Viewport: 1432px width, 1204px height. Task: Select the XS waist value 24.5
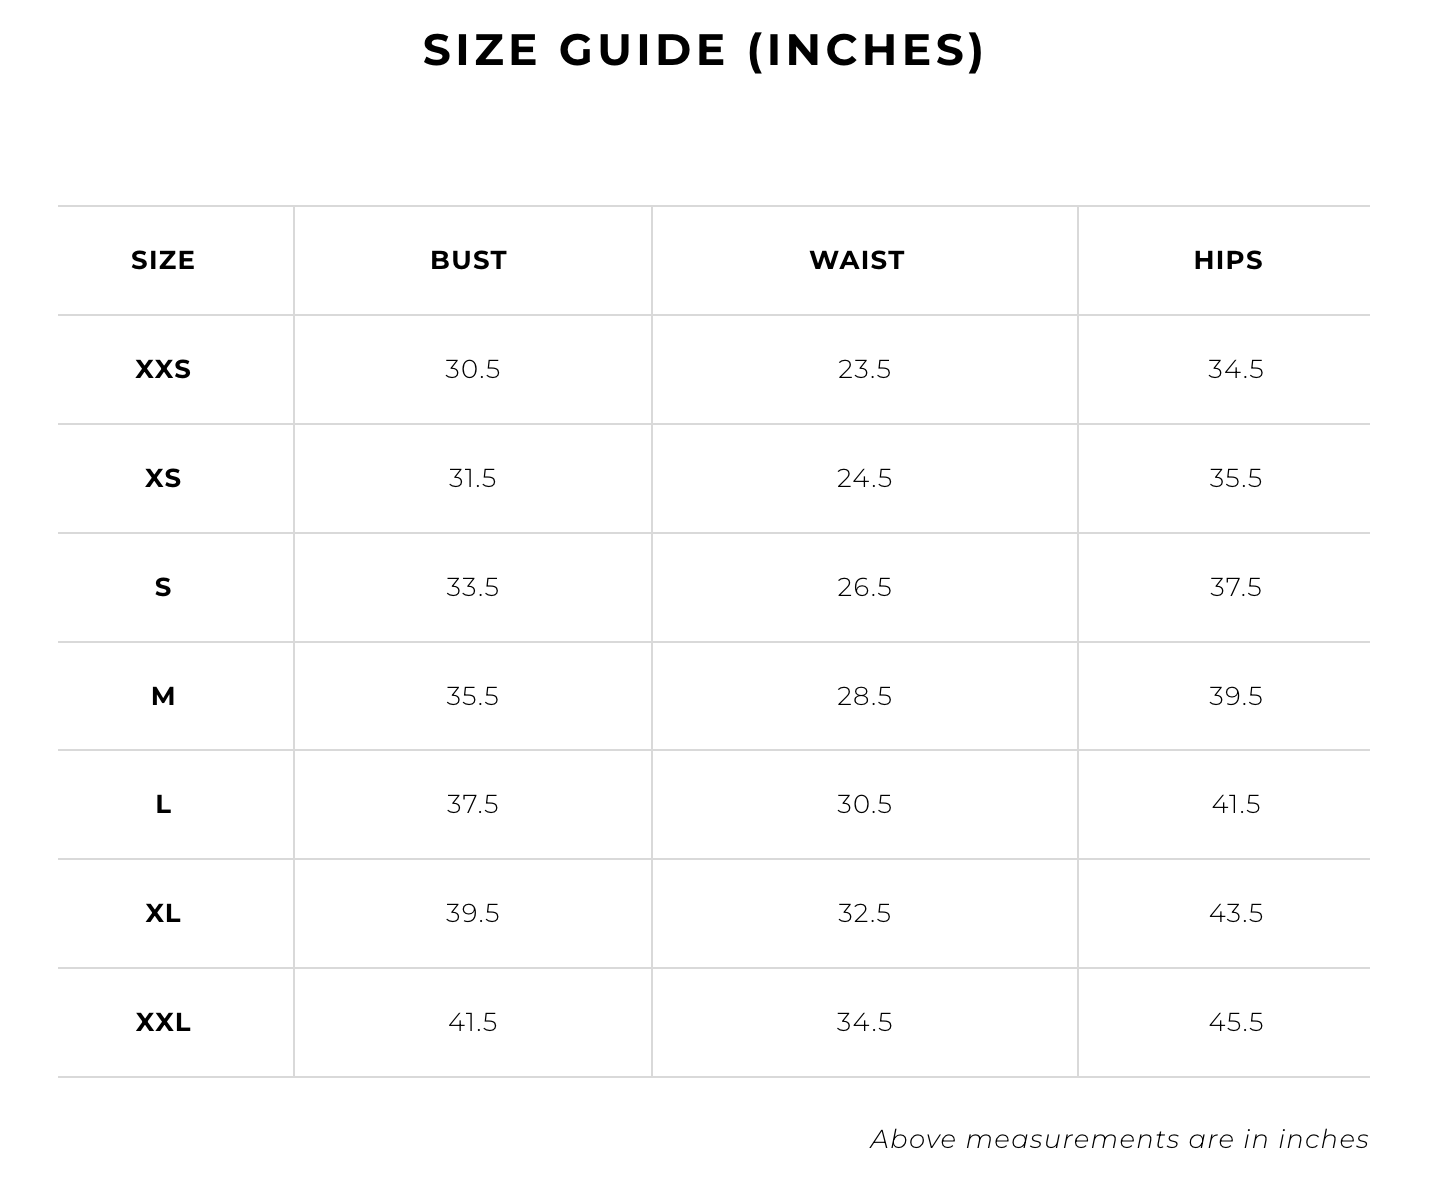[864, 478]
